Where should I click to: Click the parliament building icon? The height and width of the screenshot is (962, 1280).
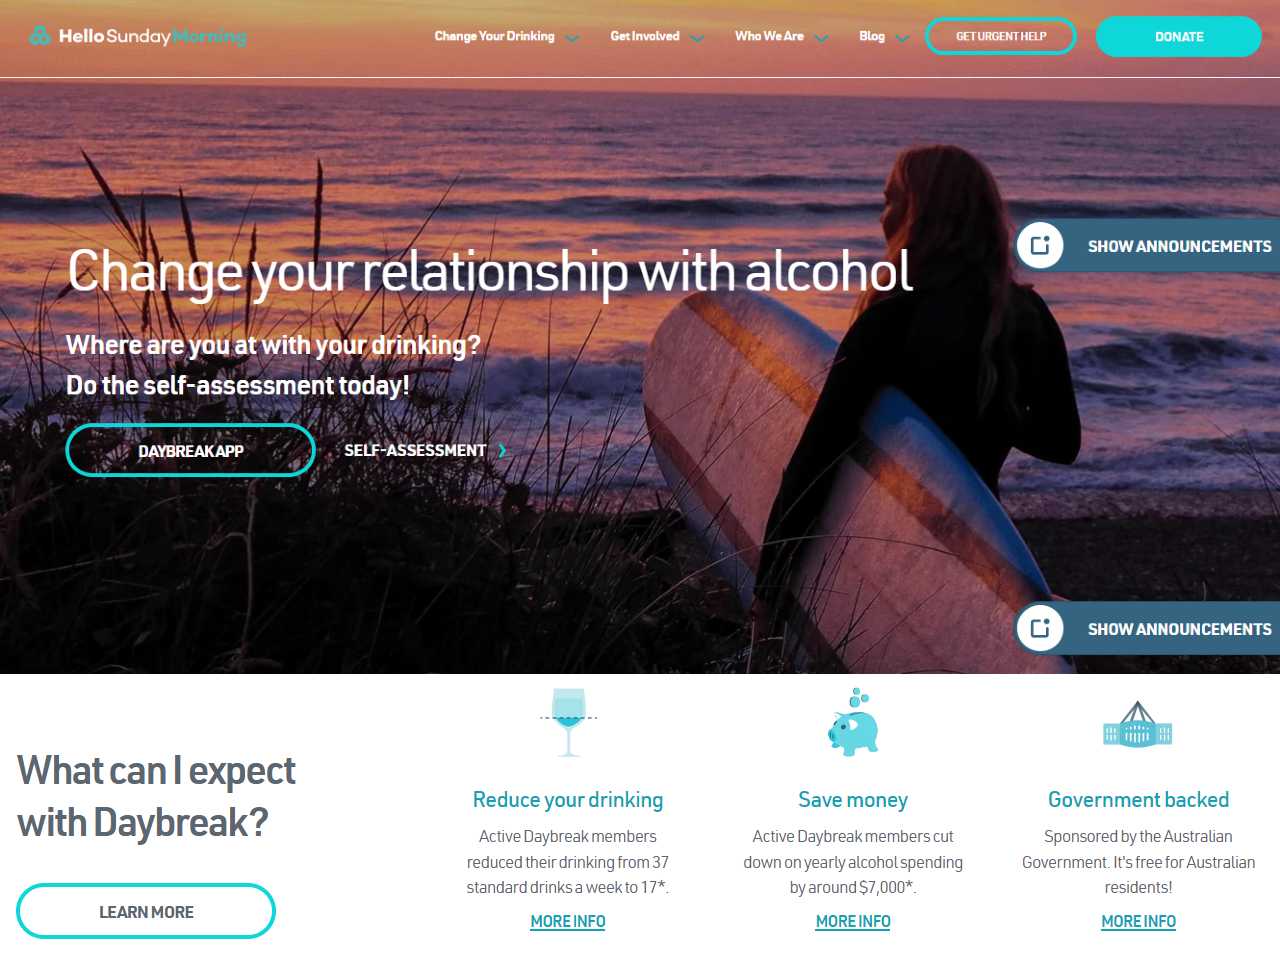1138,725
